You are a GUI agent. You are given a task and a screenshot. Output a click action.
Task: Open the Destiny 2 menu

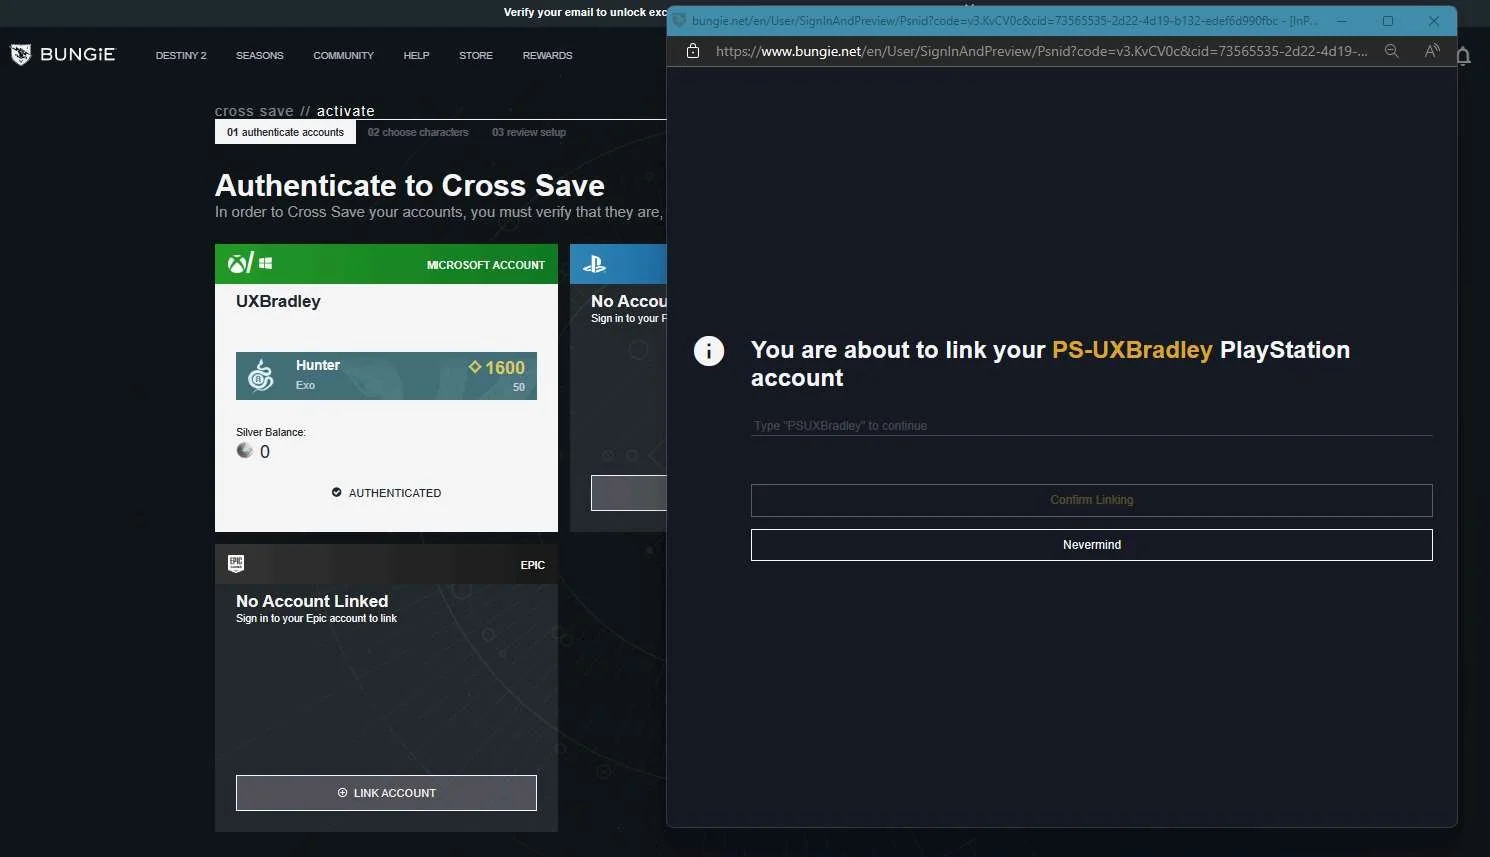pos(181,56)
